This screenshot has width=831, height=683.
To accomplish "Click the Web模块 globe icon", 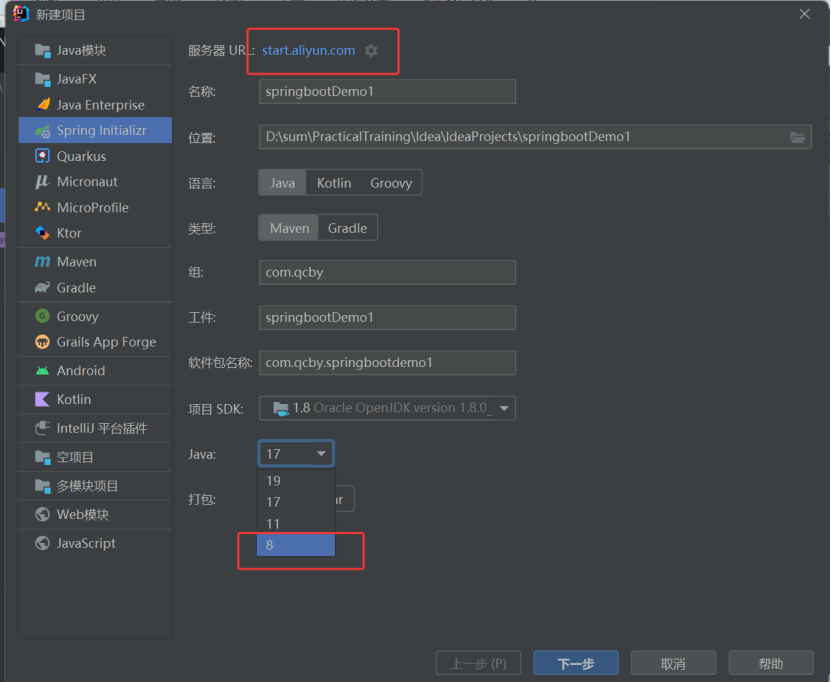I will 42,514.
